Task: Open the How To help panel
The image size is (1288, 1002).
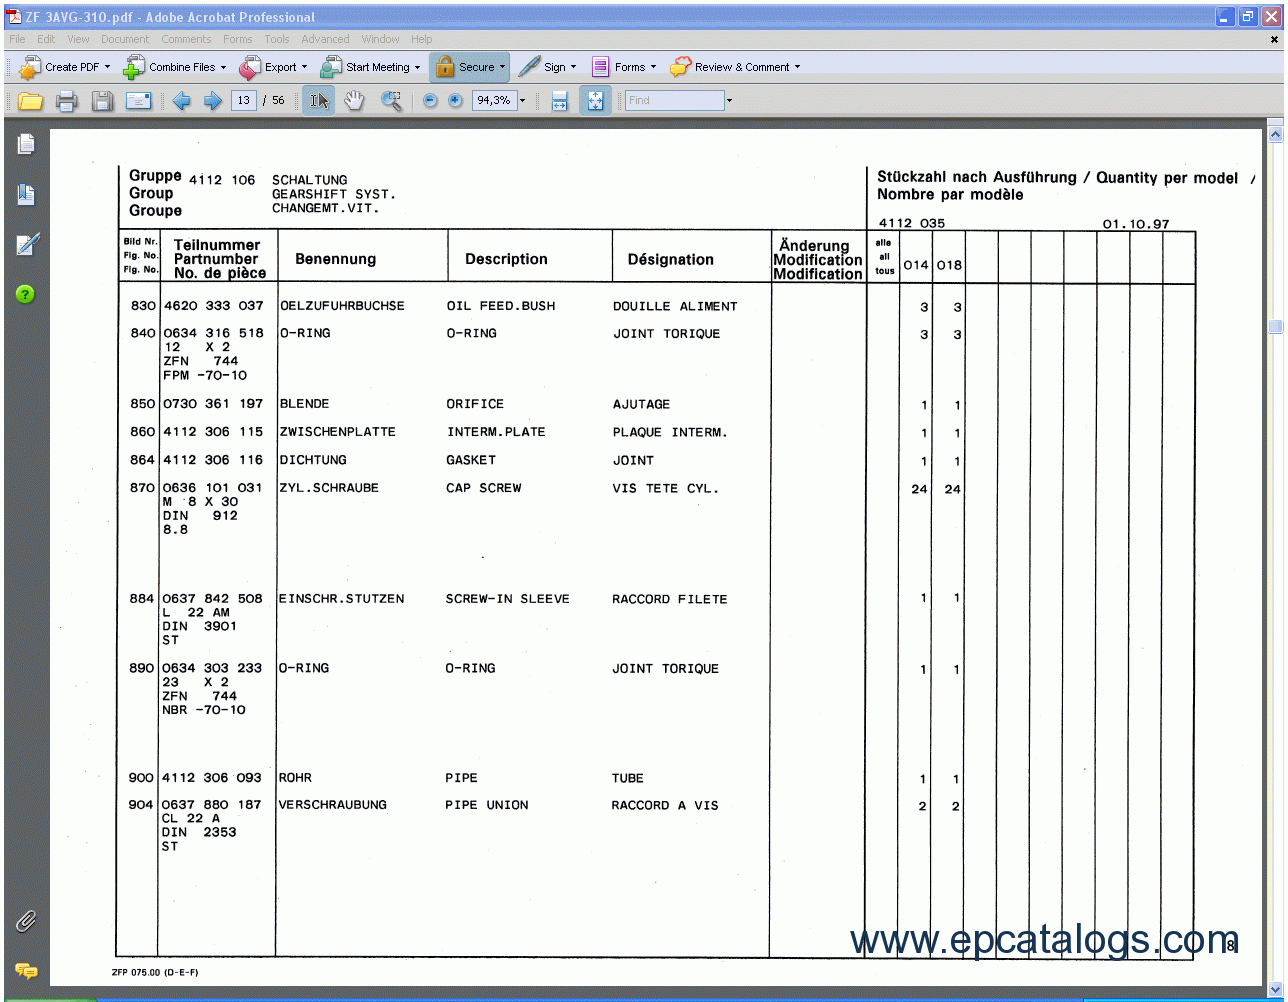Action: (x=26, y=294)
